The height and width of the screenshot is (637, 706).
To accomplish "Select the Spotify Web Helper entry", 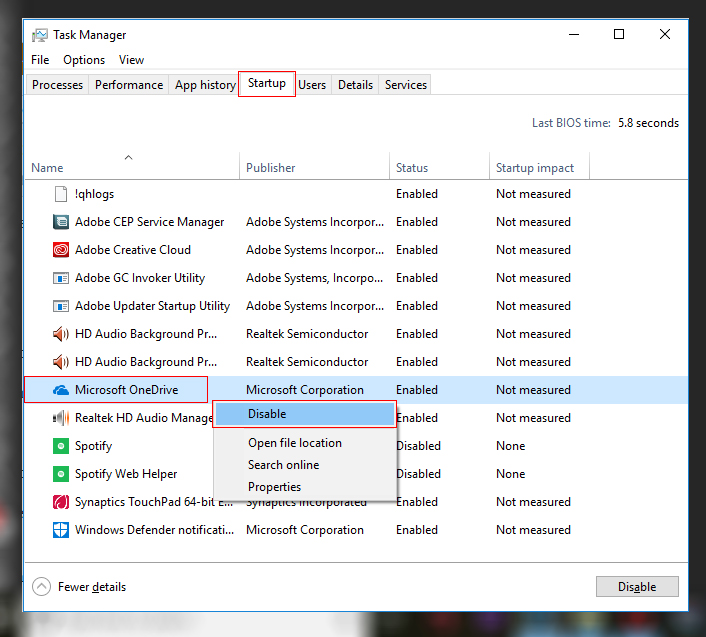I will pyautogui.click(x=126, y=474).
